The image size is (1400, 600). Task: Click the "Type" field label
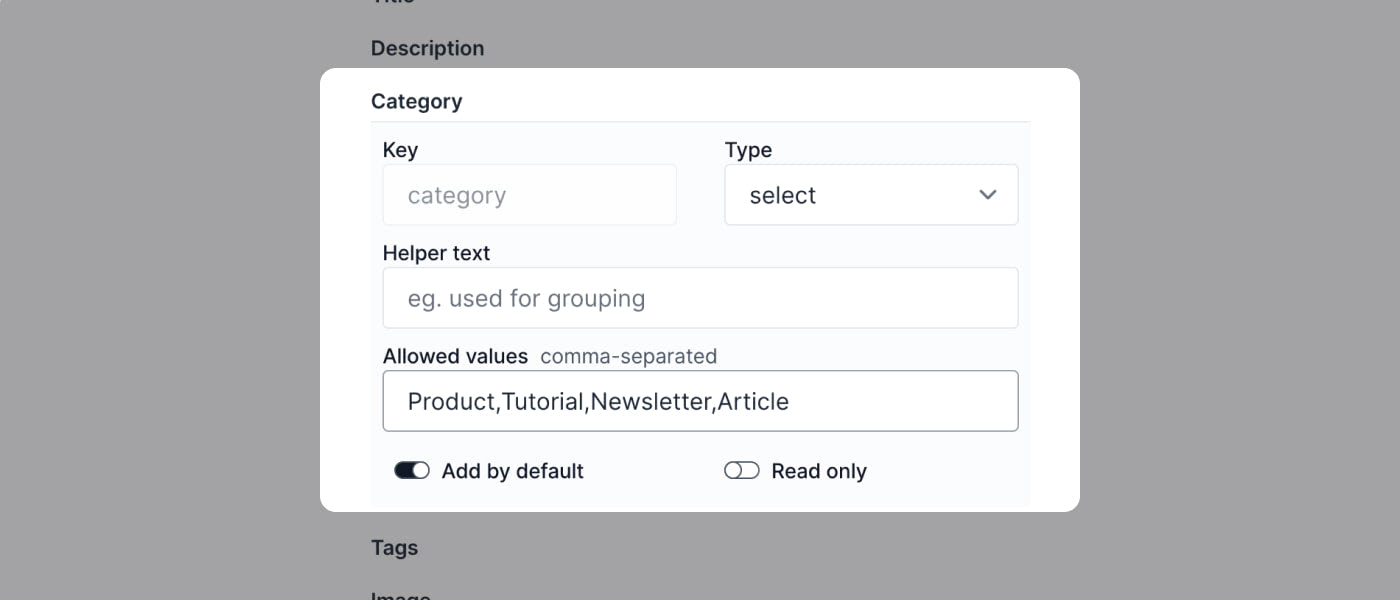(x=748, y=150)
